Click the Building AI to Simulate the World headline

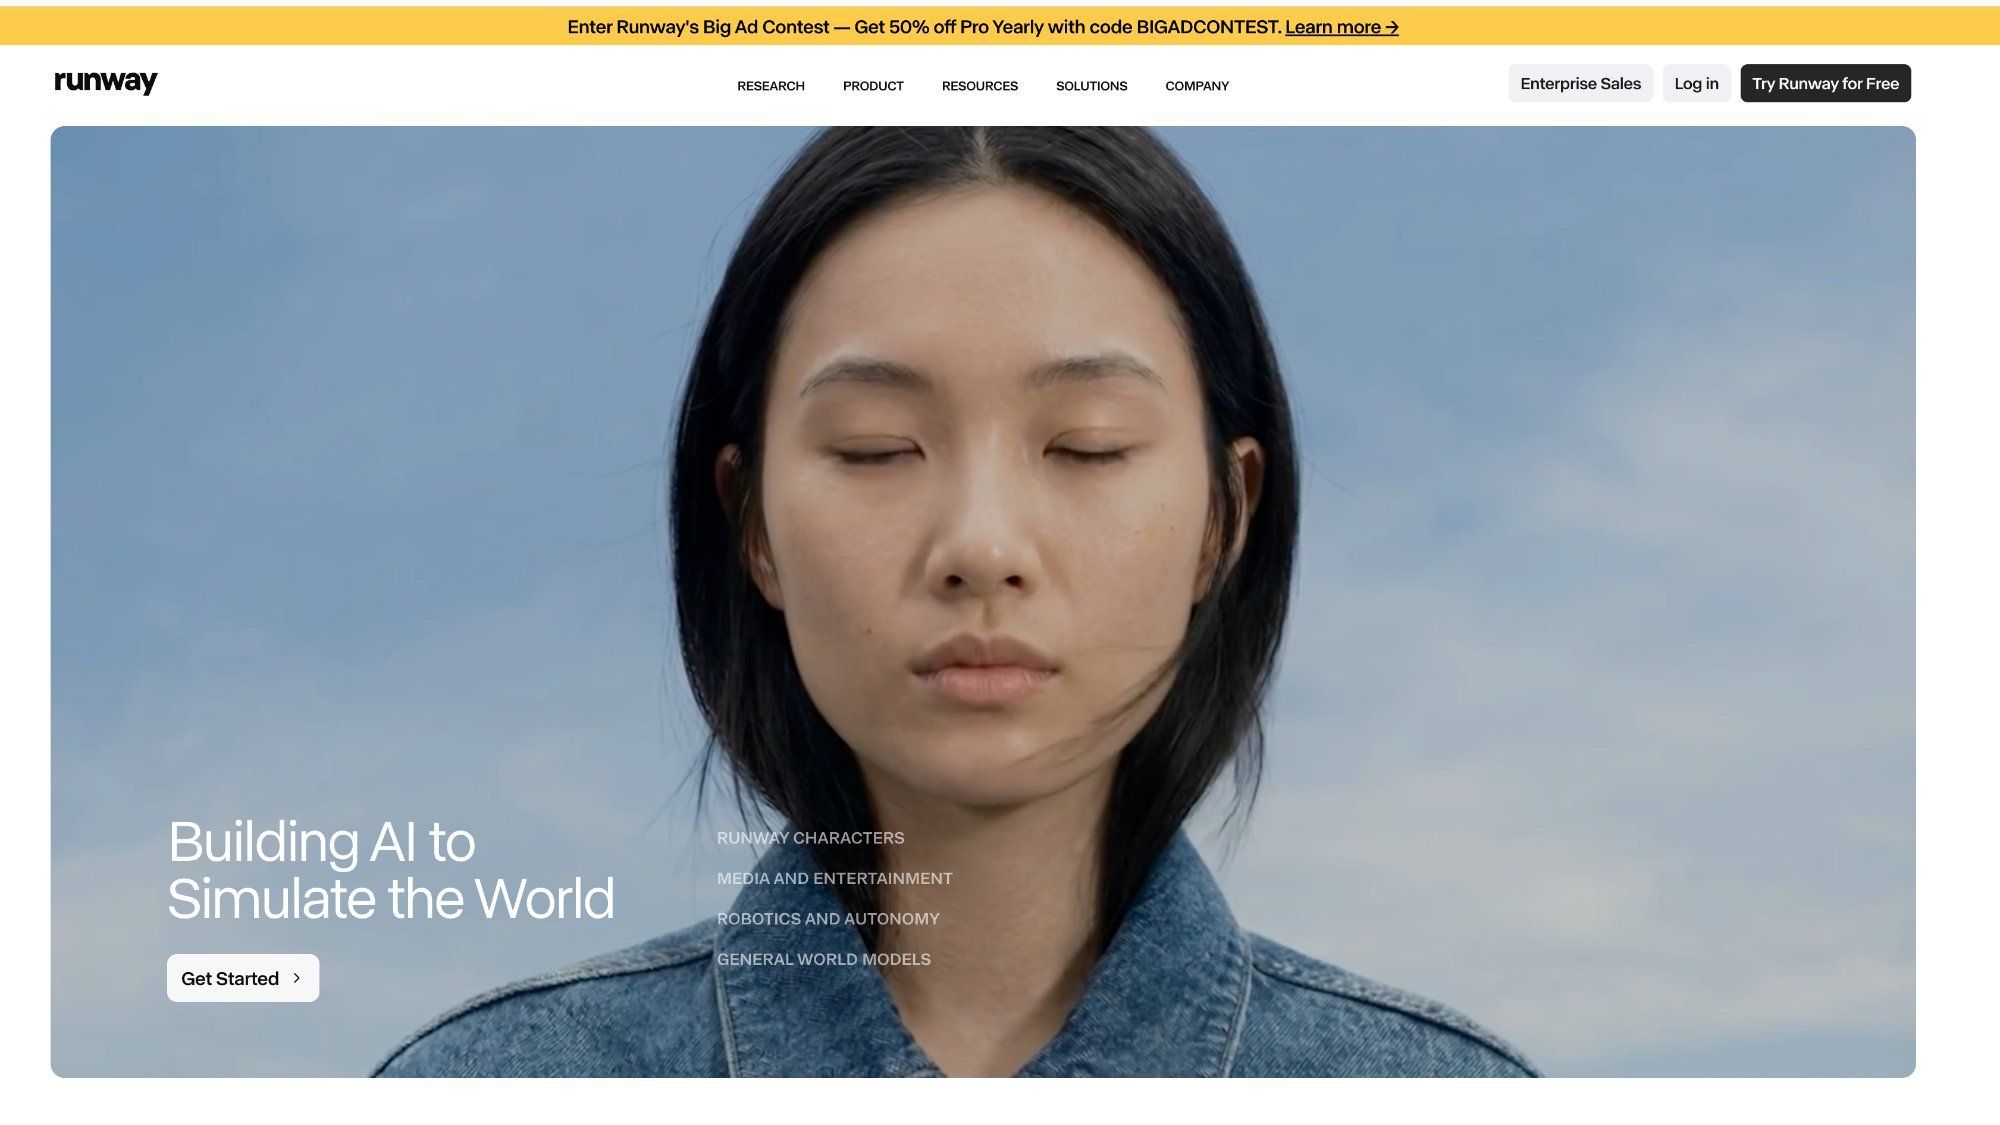pyautogui.click(x=391, y=869)
